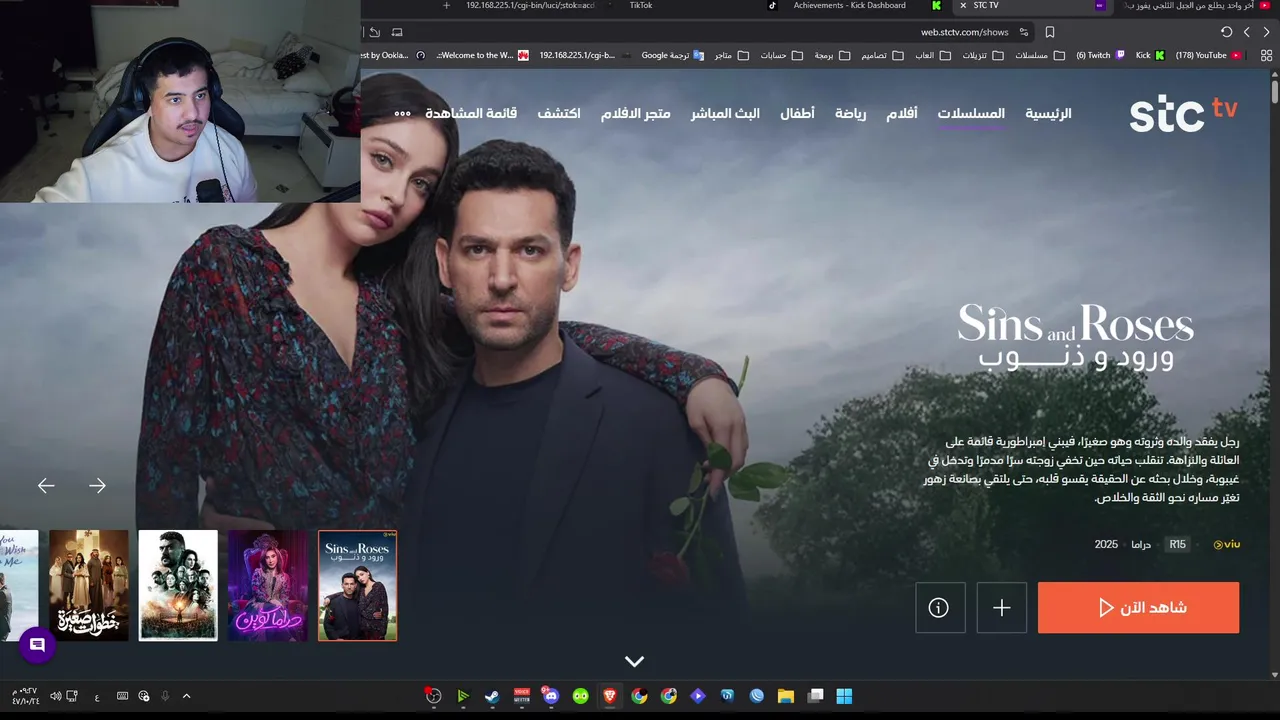The width and height of the screenshot is (1280, 720).
Task: Open Steam from the taskbar
Action: point(492,696)
